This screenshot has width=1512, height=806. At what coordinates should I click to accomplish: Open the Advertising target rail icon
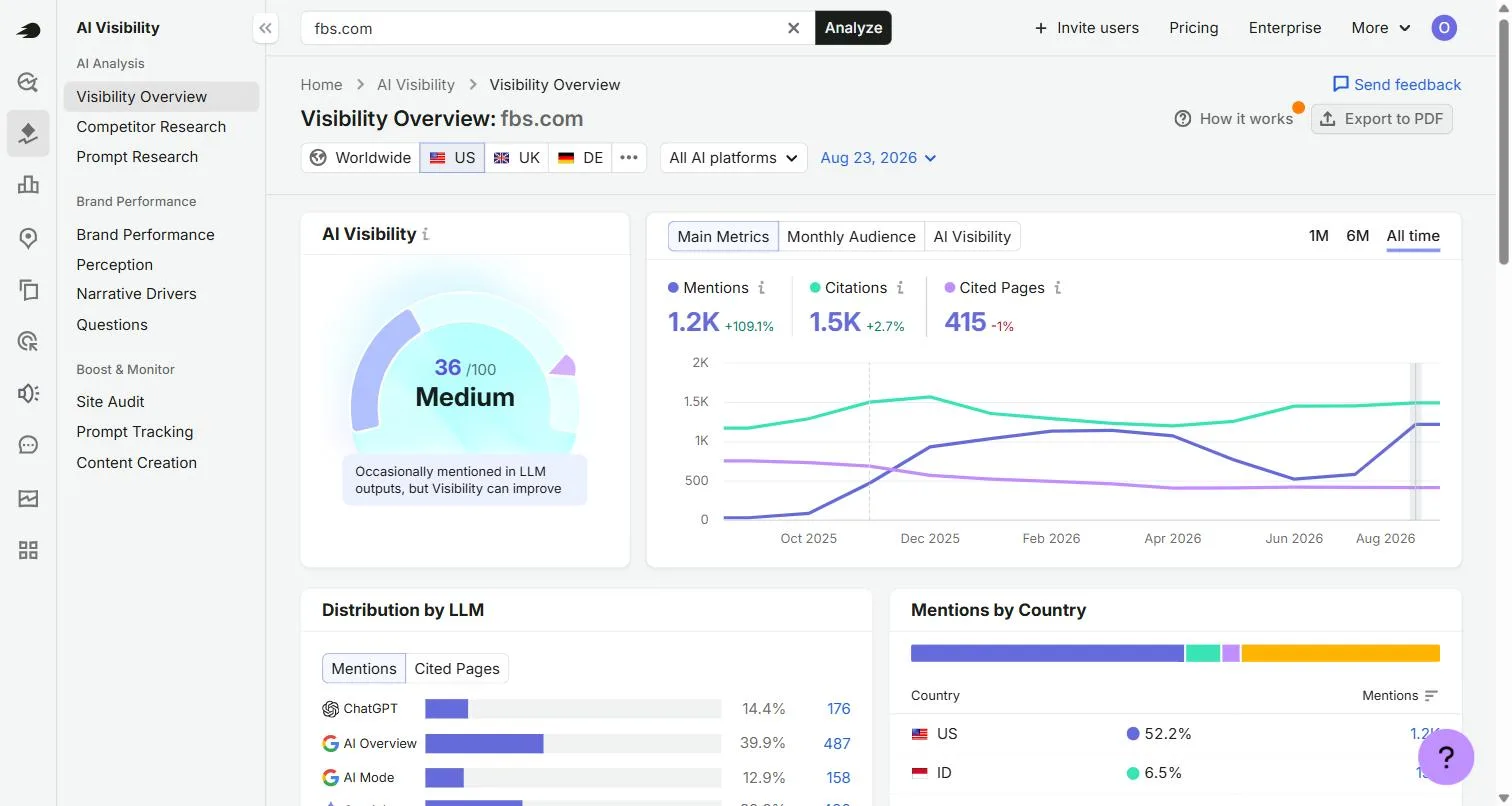[28, 342]
